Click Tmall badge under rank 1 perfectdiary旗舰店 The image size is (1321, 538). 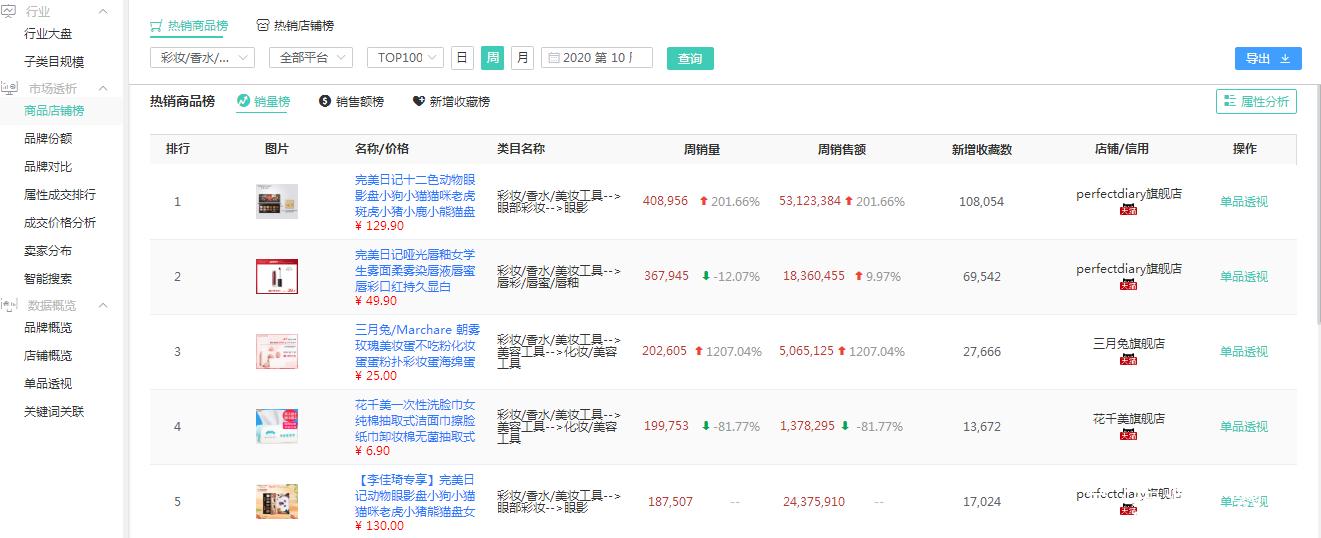click(1128, 210)
